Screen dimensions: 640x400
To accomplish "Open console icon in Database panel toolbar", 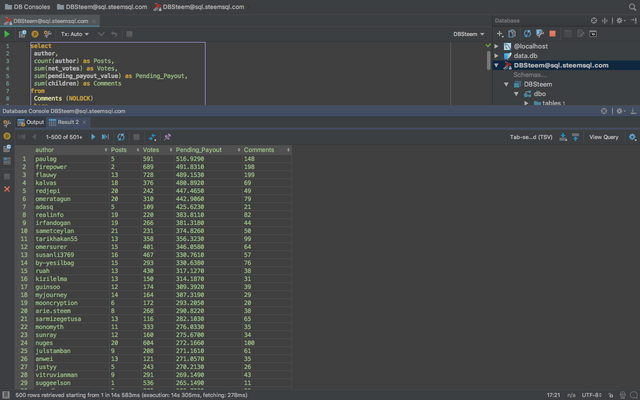I will (593, 34).
